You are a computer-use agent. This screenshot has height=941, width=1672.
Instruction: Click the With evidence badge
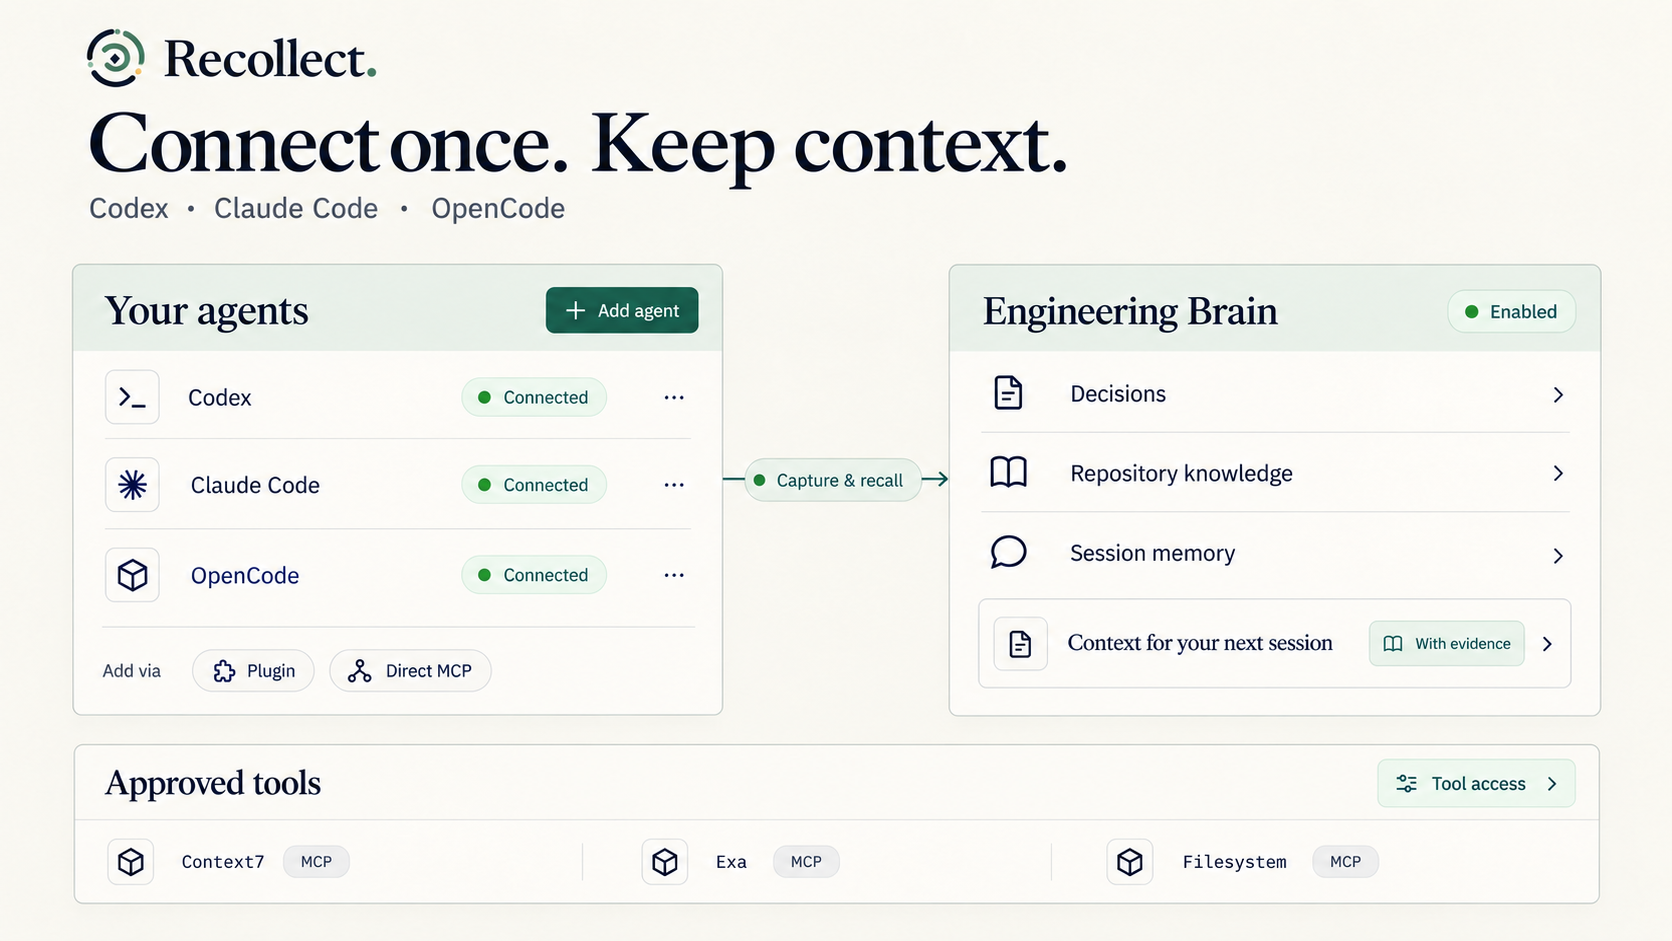click(1447, 644)
